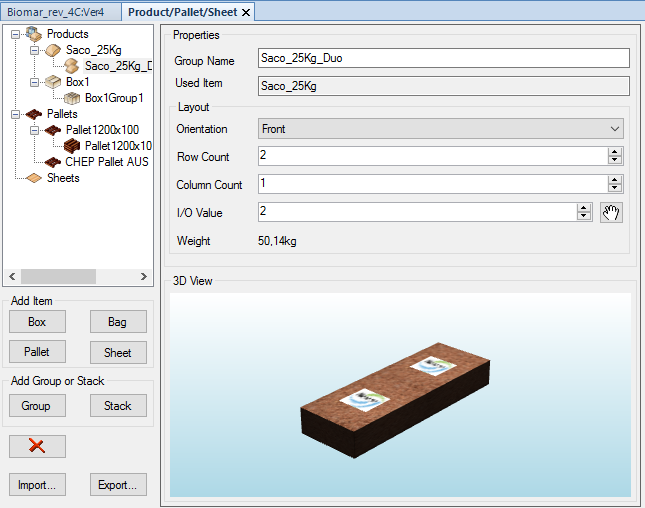Click the Box1 box icon
The width and height of the screenshot is (645, 508).
click(x=53, y=82)
